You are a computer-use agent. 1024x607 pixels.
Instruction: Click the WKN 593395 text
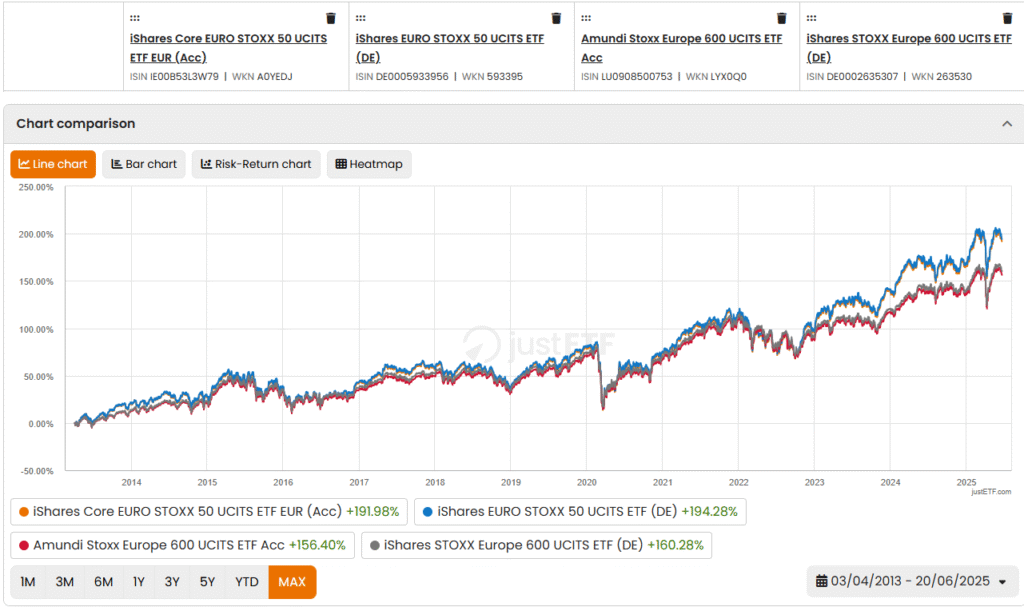[x=492, y=76]
